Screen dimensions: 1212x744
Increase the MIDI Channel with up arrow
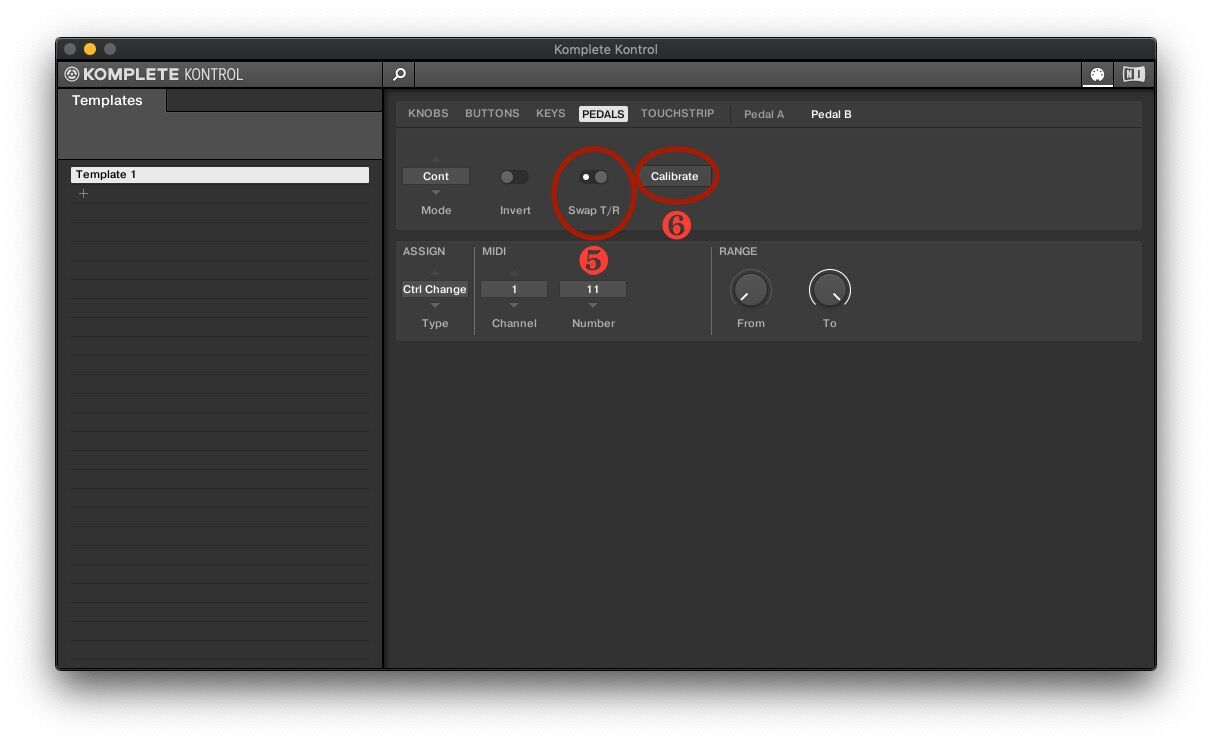tap(514, 273)
